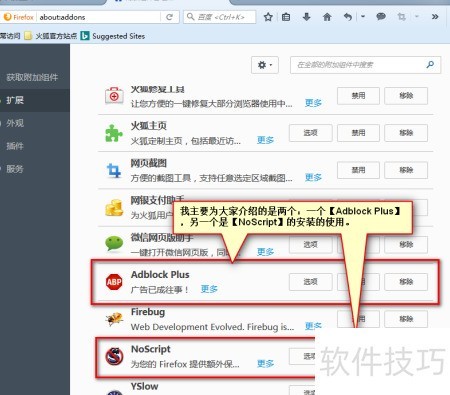Click the Adblock Plus ABP icon
Image resolution: width=450 pixels, height=395 pixels.
(x=114, y=282)
